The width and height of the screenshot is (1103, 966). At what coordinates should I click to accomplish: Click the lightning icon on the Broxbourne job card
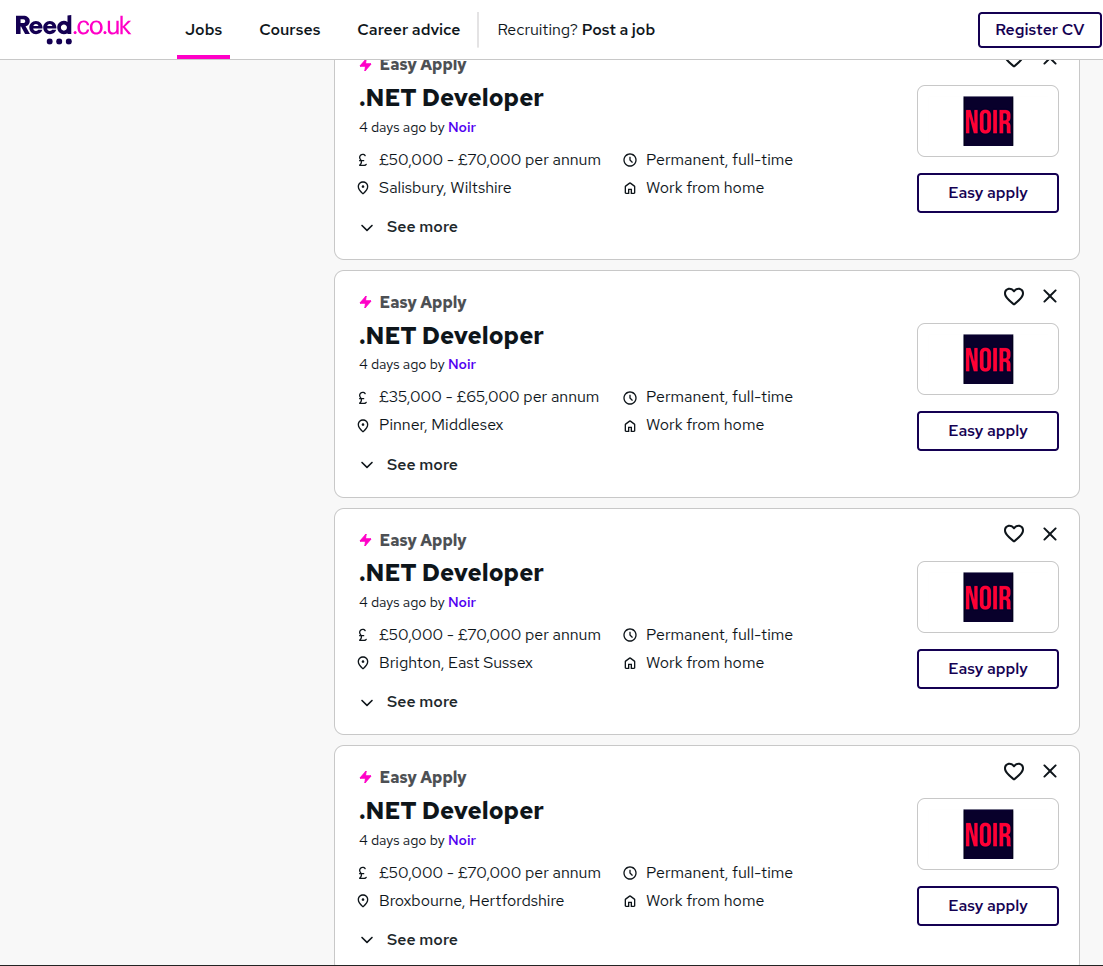tap(366, 777)
